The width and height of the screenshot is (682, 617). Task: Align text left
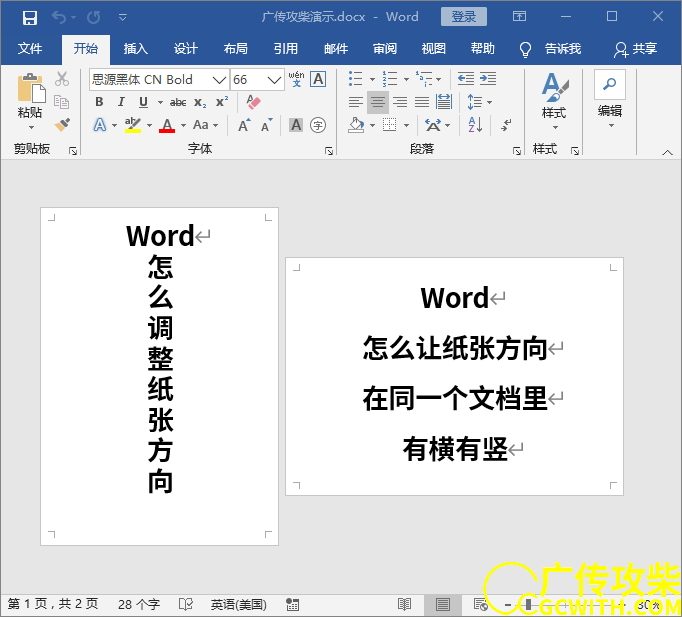point(356,102)
